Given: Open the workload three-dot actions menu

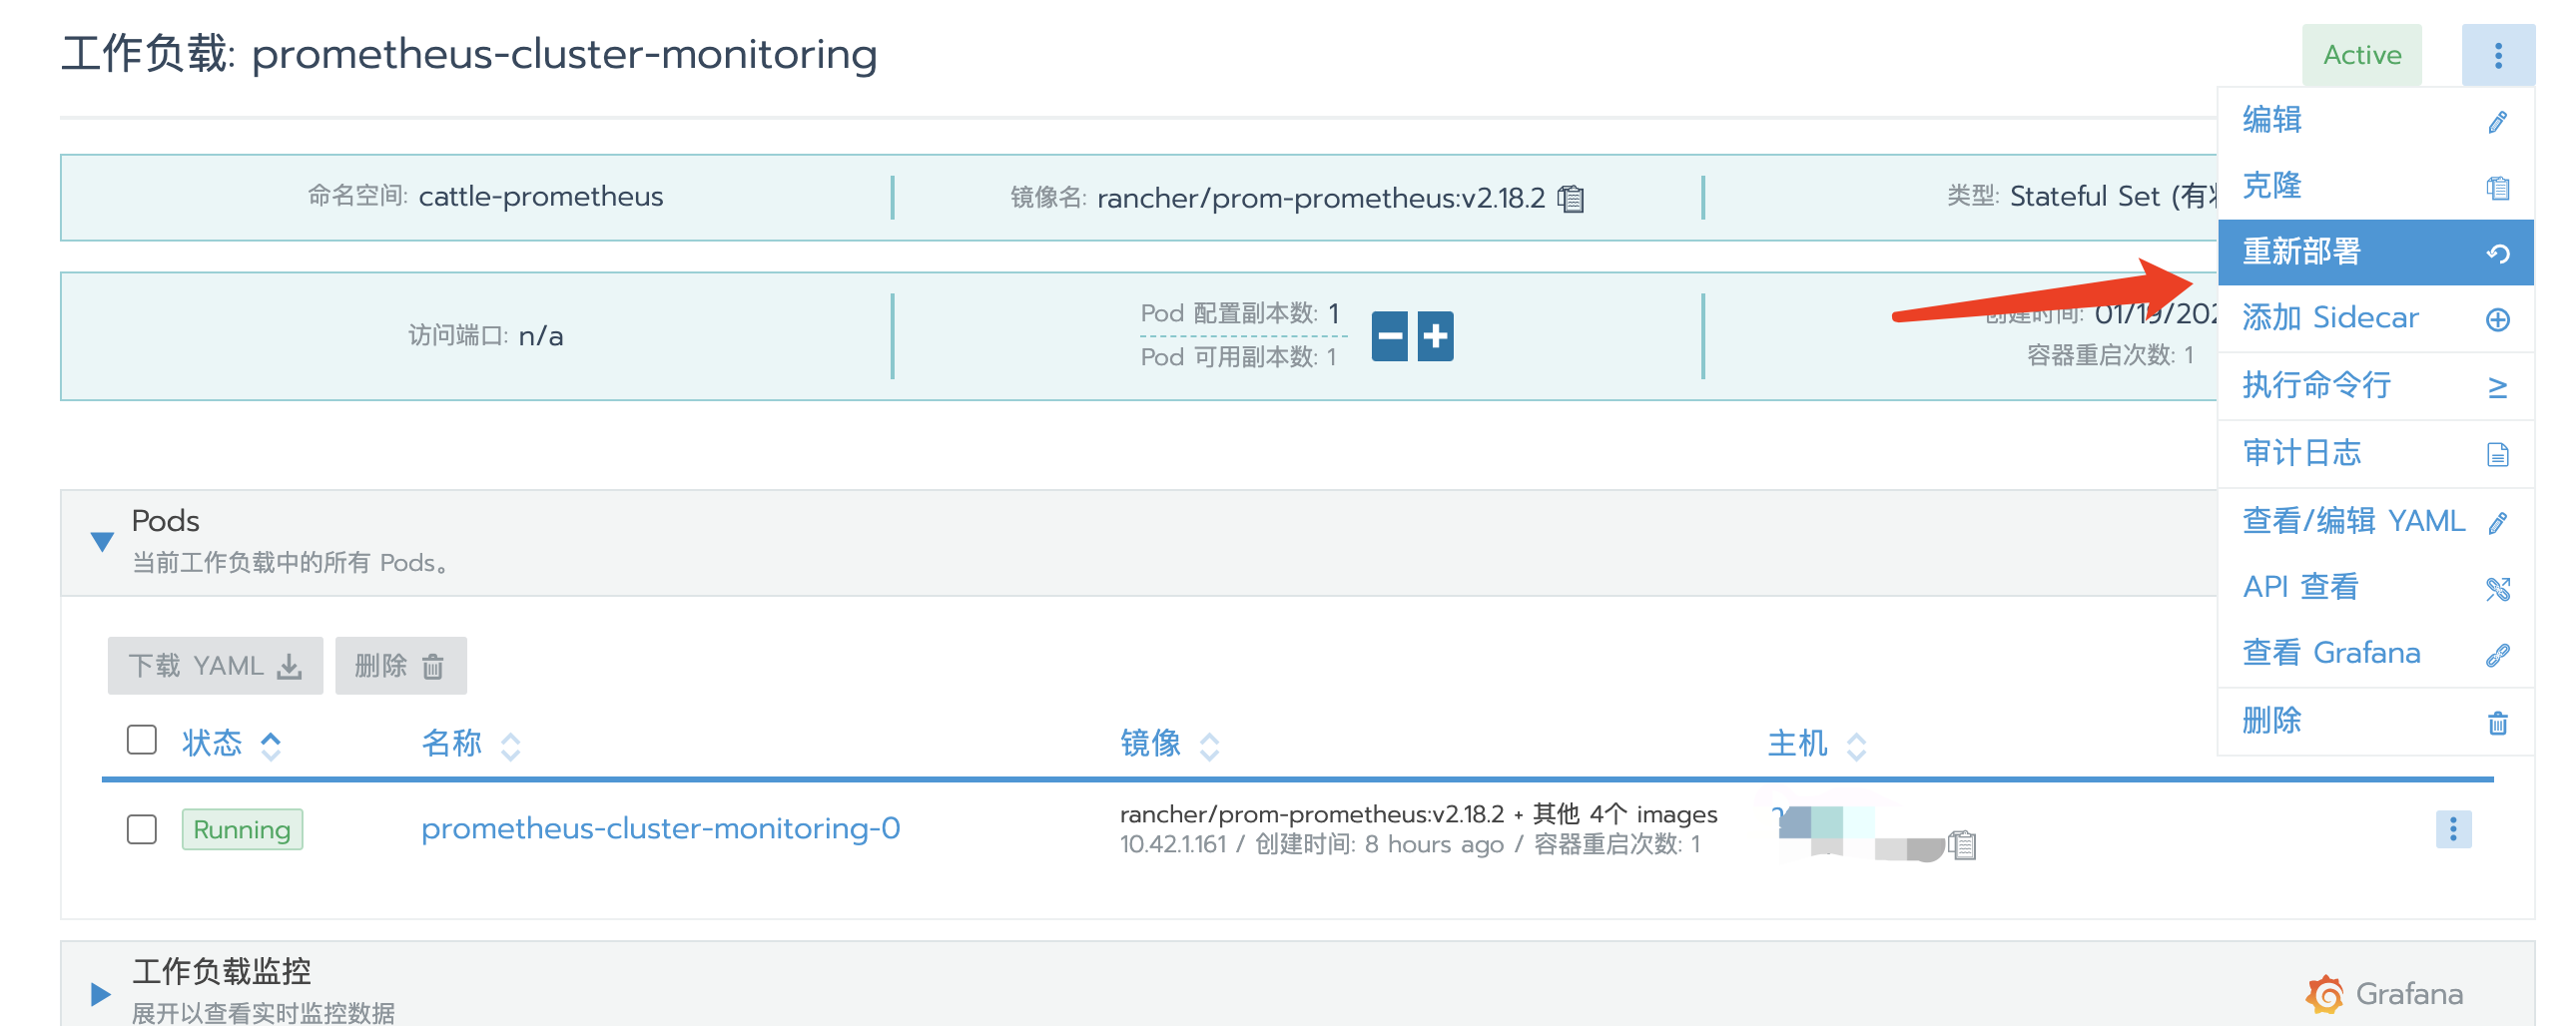Looking at the screenshot, I should point(2497,55).
